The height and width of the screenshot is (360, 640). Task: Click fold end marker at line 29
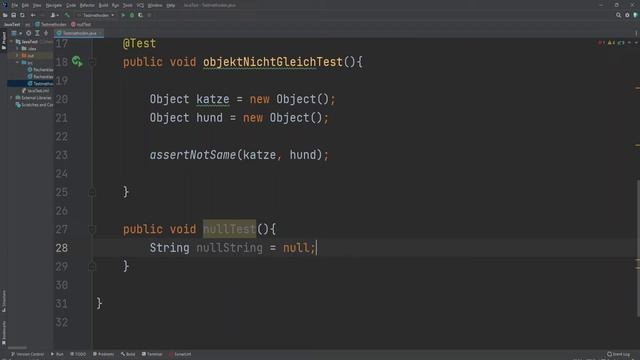(x=92, y=267)
